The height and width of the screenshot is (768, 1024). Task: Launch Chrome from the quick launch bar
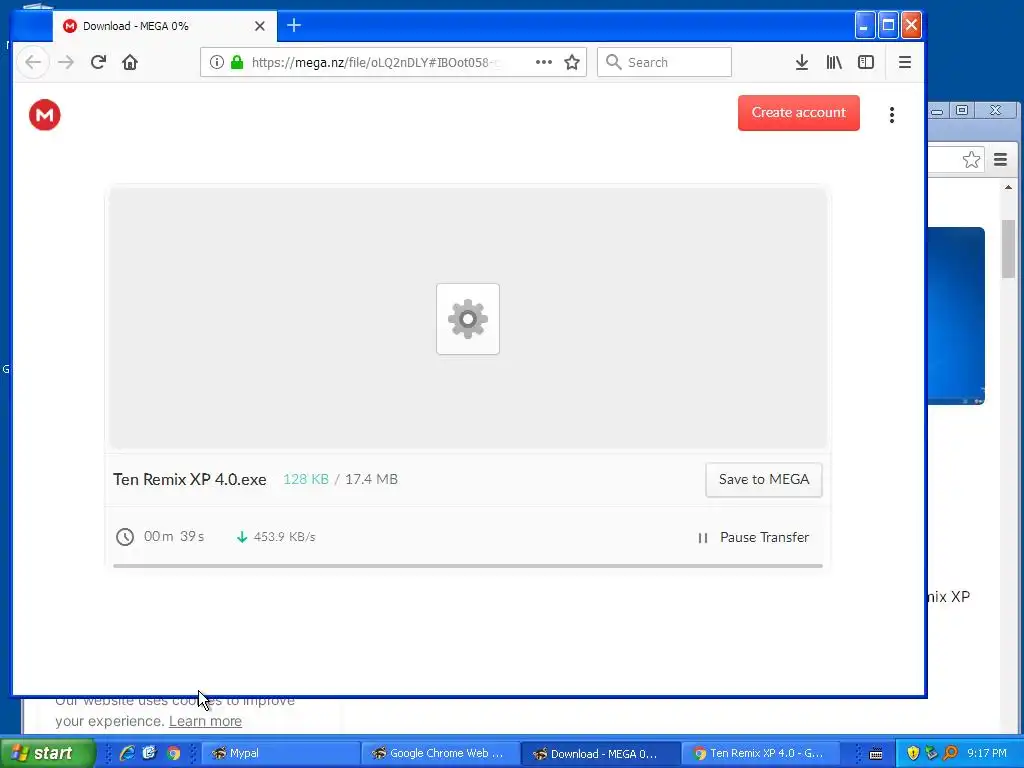pos(173,753)
